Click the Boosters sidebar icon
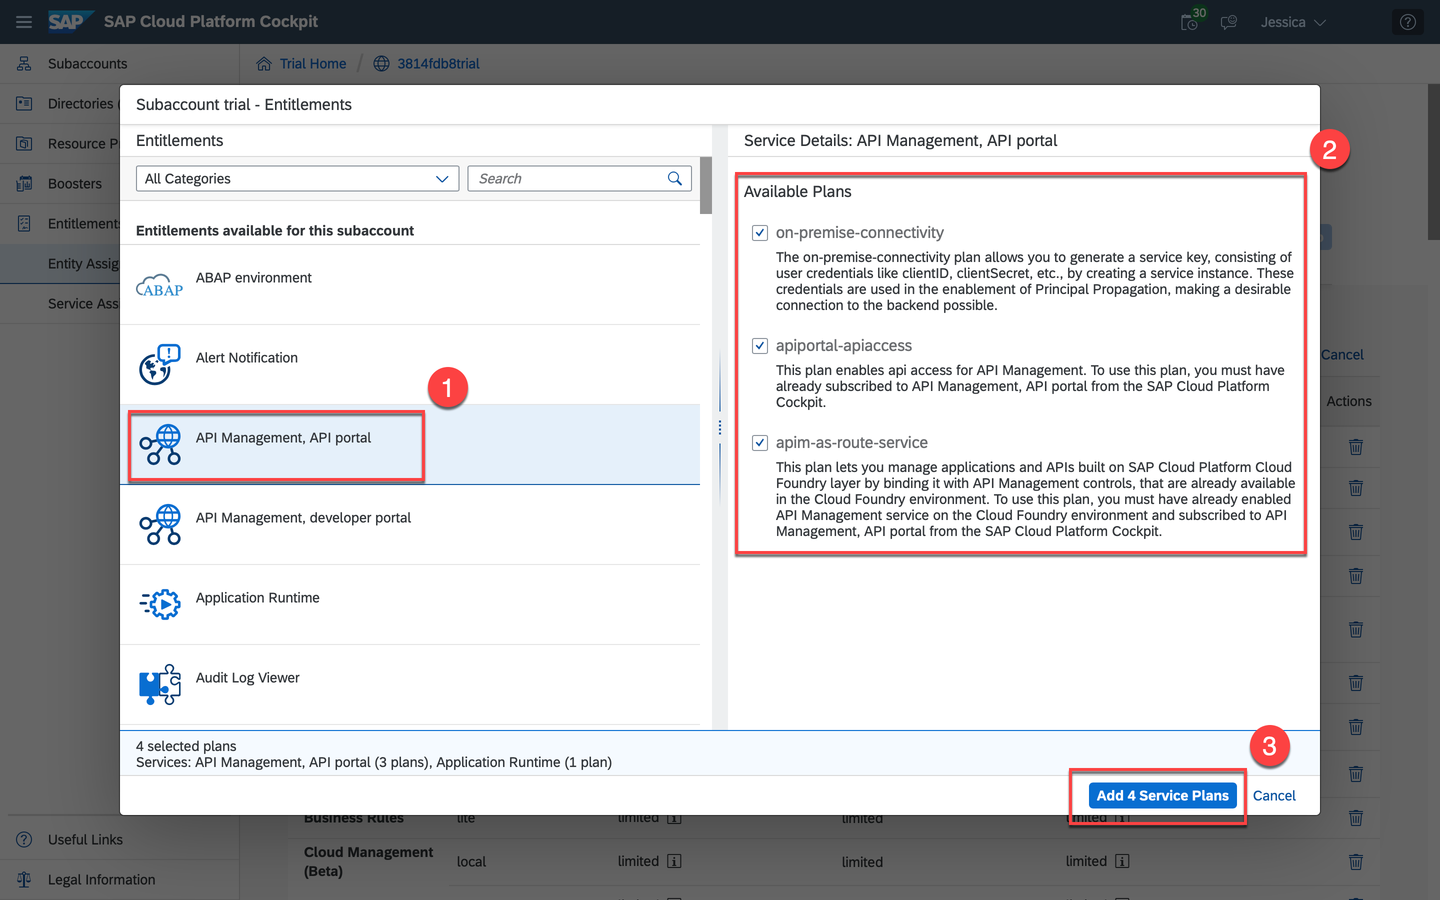 click(x=24, y=183)
